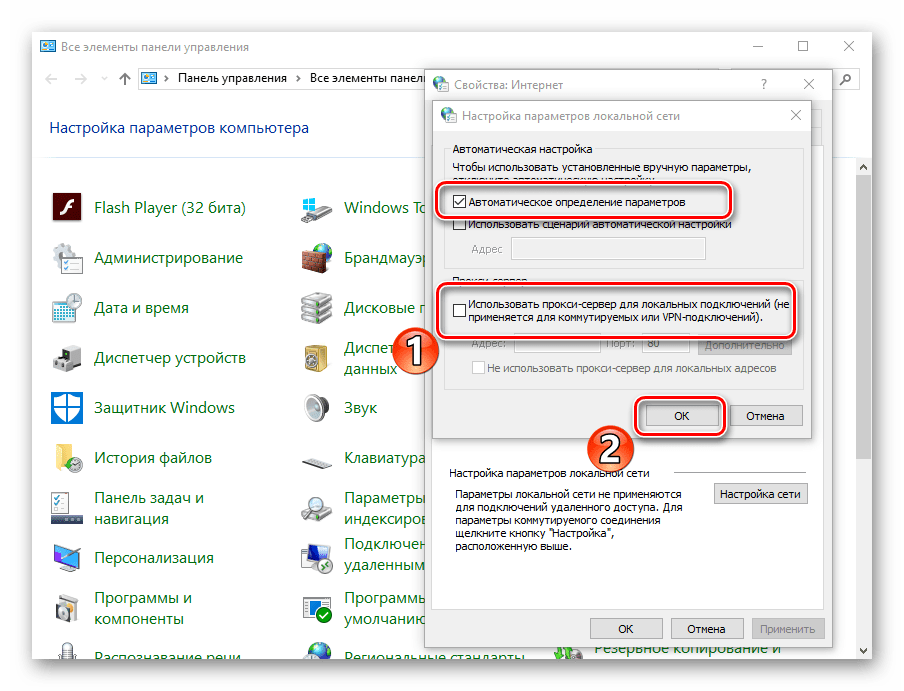Open the Защитник Windows link
This screenshot has height=691, width=904.
164,408
